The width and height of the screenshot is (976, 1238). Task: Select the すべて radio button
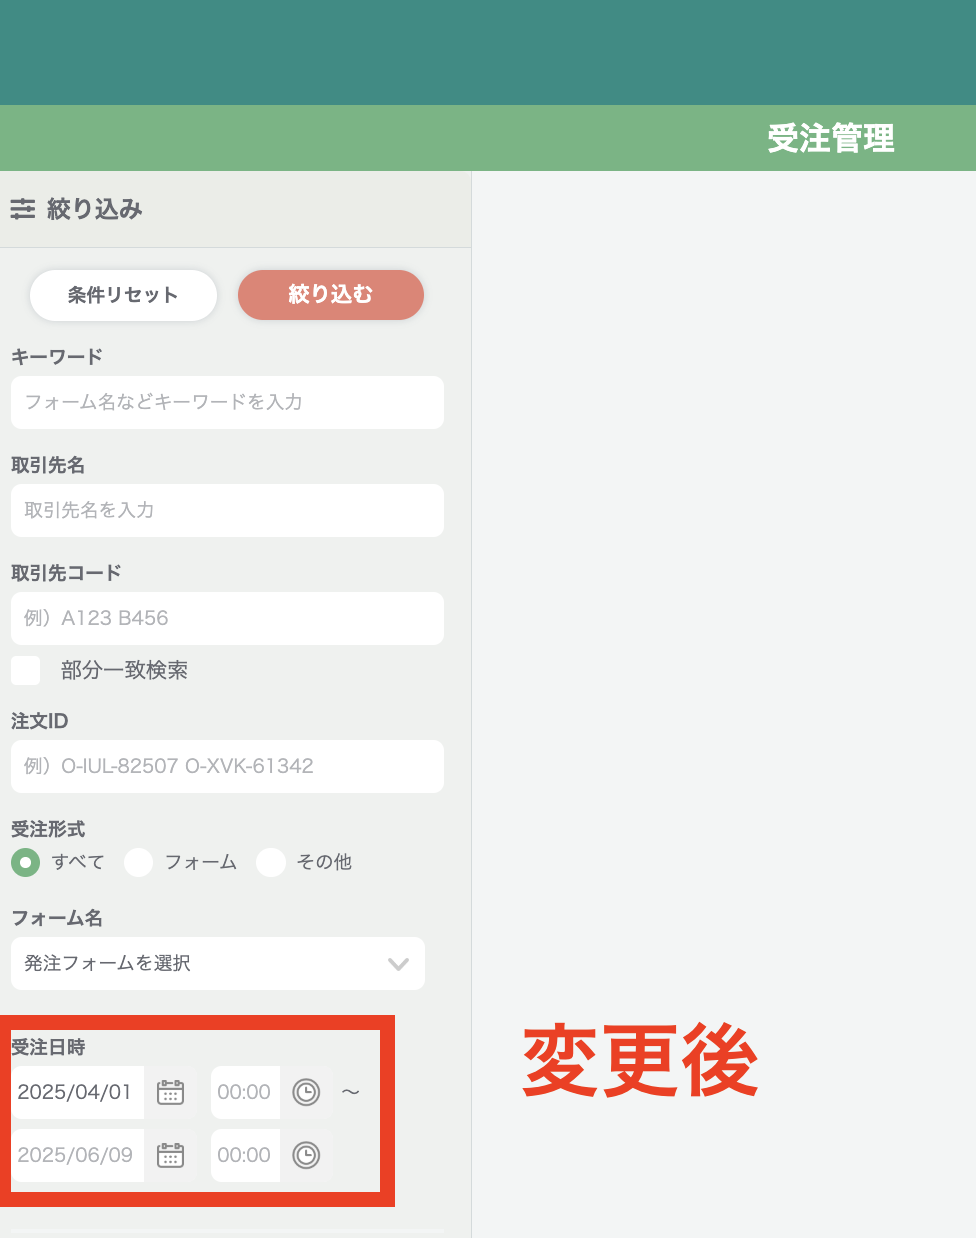pos(25,862)
